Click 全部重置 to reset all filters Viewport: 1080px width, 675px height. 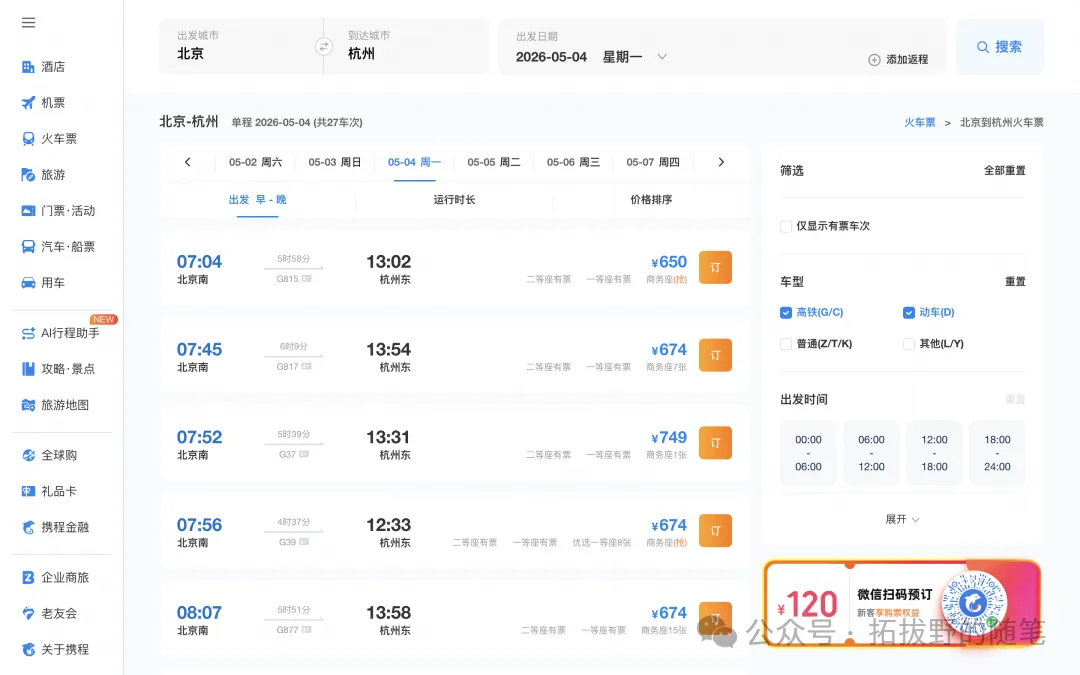1004,170
